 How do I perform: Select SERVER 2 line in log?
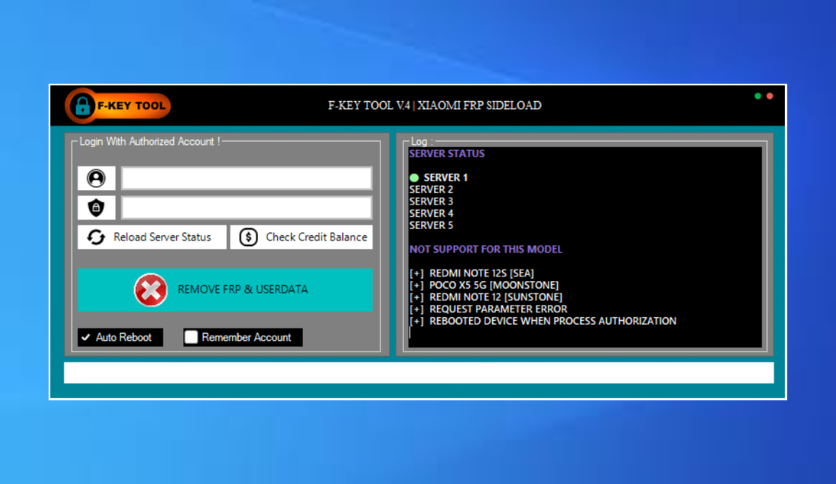(431, 189)
